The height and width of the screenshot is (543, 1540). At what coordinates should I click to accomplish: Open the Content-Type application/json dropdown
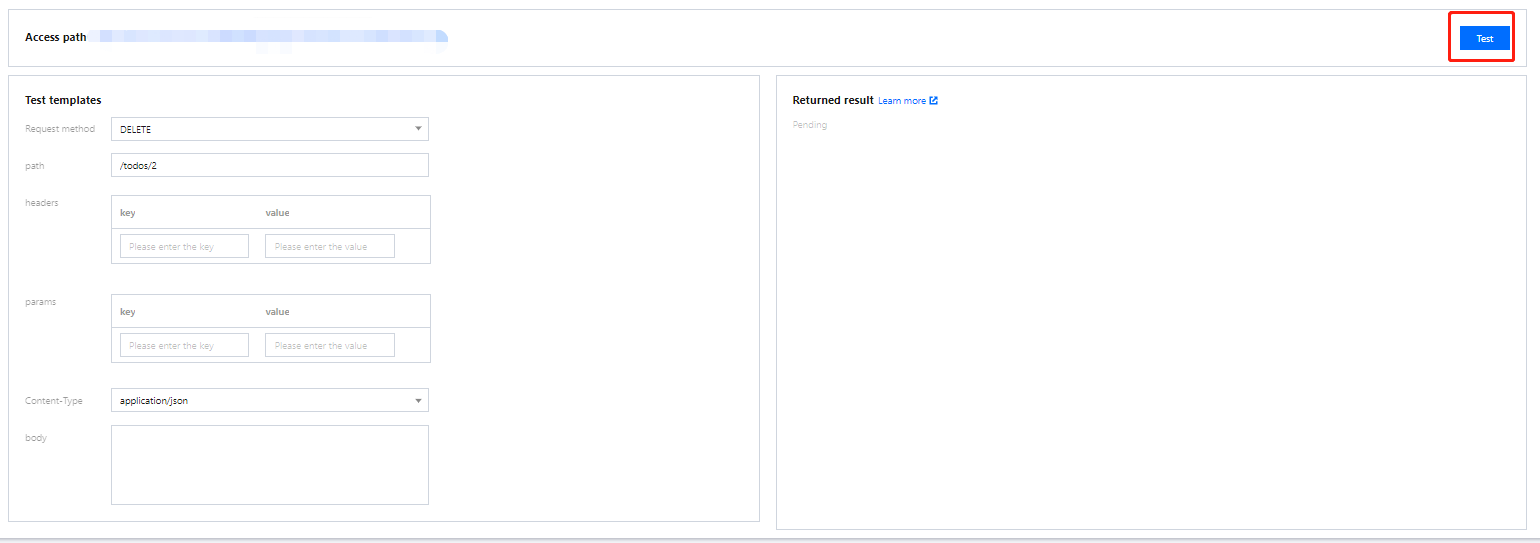[x=270, y=400]
